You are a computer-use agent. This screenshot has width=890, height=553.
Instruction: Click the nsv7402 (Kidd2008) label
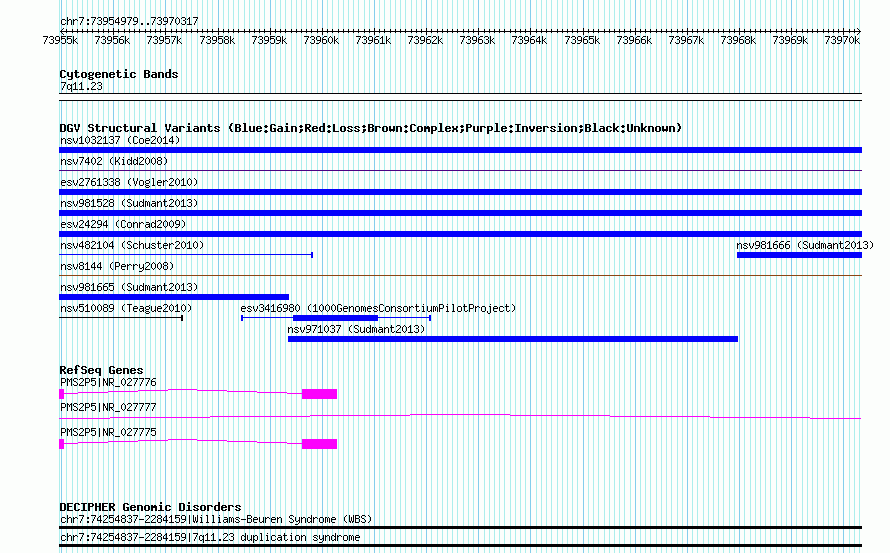[114, 161]
